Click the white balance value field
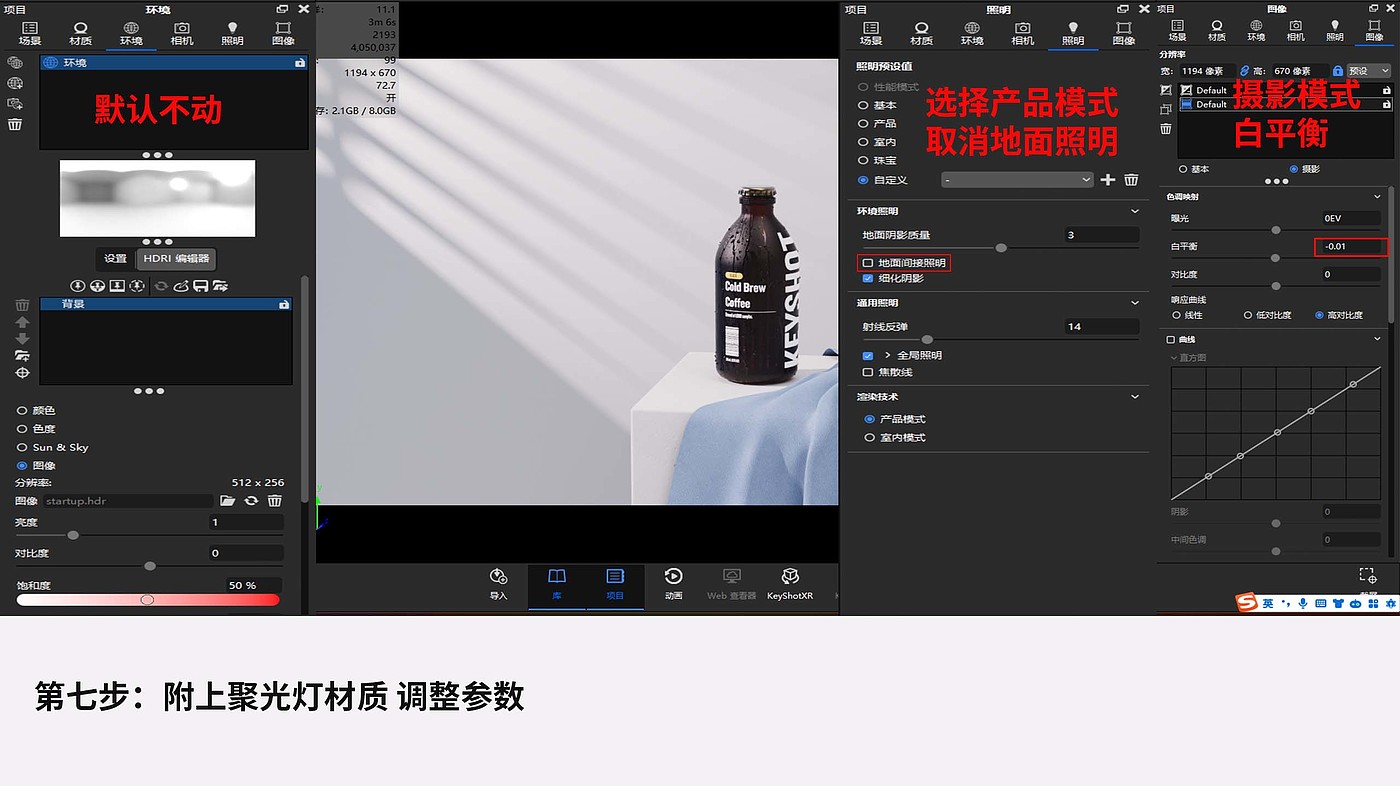 click(1351, 246)
